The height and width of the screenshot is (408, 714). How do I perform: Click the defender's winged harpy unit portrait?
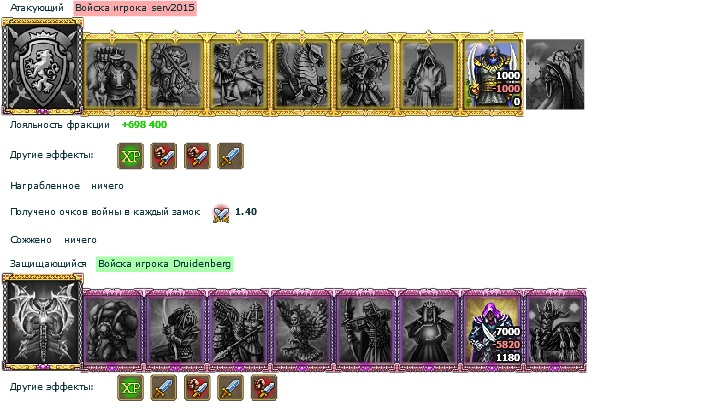(x=302, y=329)
